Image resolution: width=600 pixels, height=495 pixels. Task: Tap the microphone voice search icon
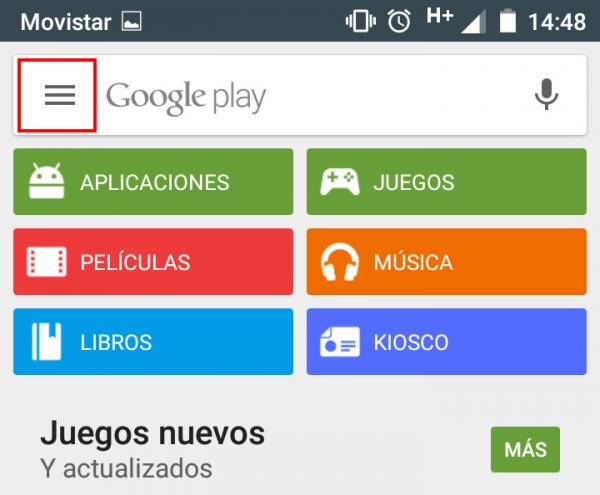click(x=546, y=94)
